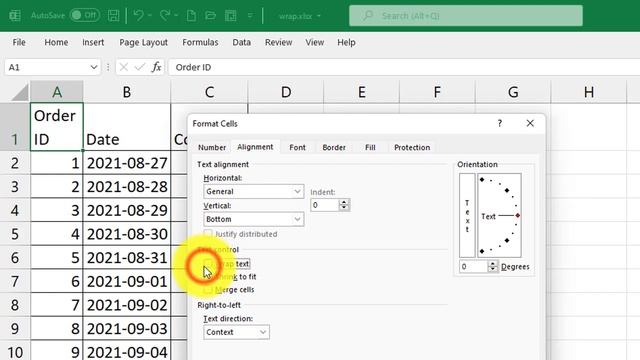Toggle the Merge cells checkbox
Viewport: 640px width, 360px height.
208,289
